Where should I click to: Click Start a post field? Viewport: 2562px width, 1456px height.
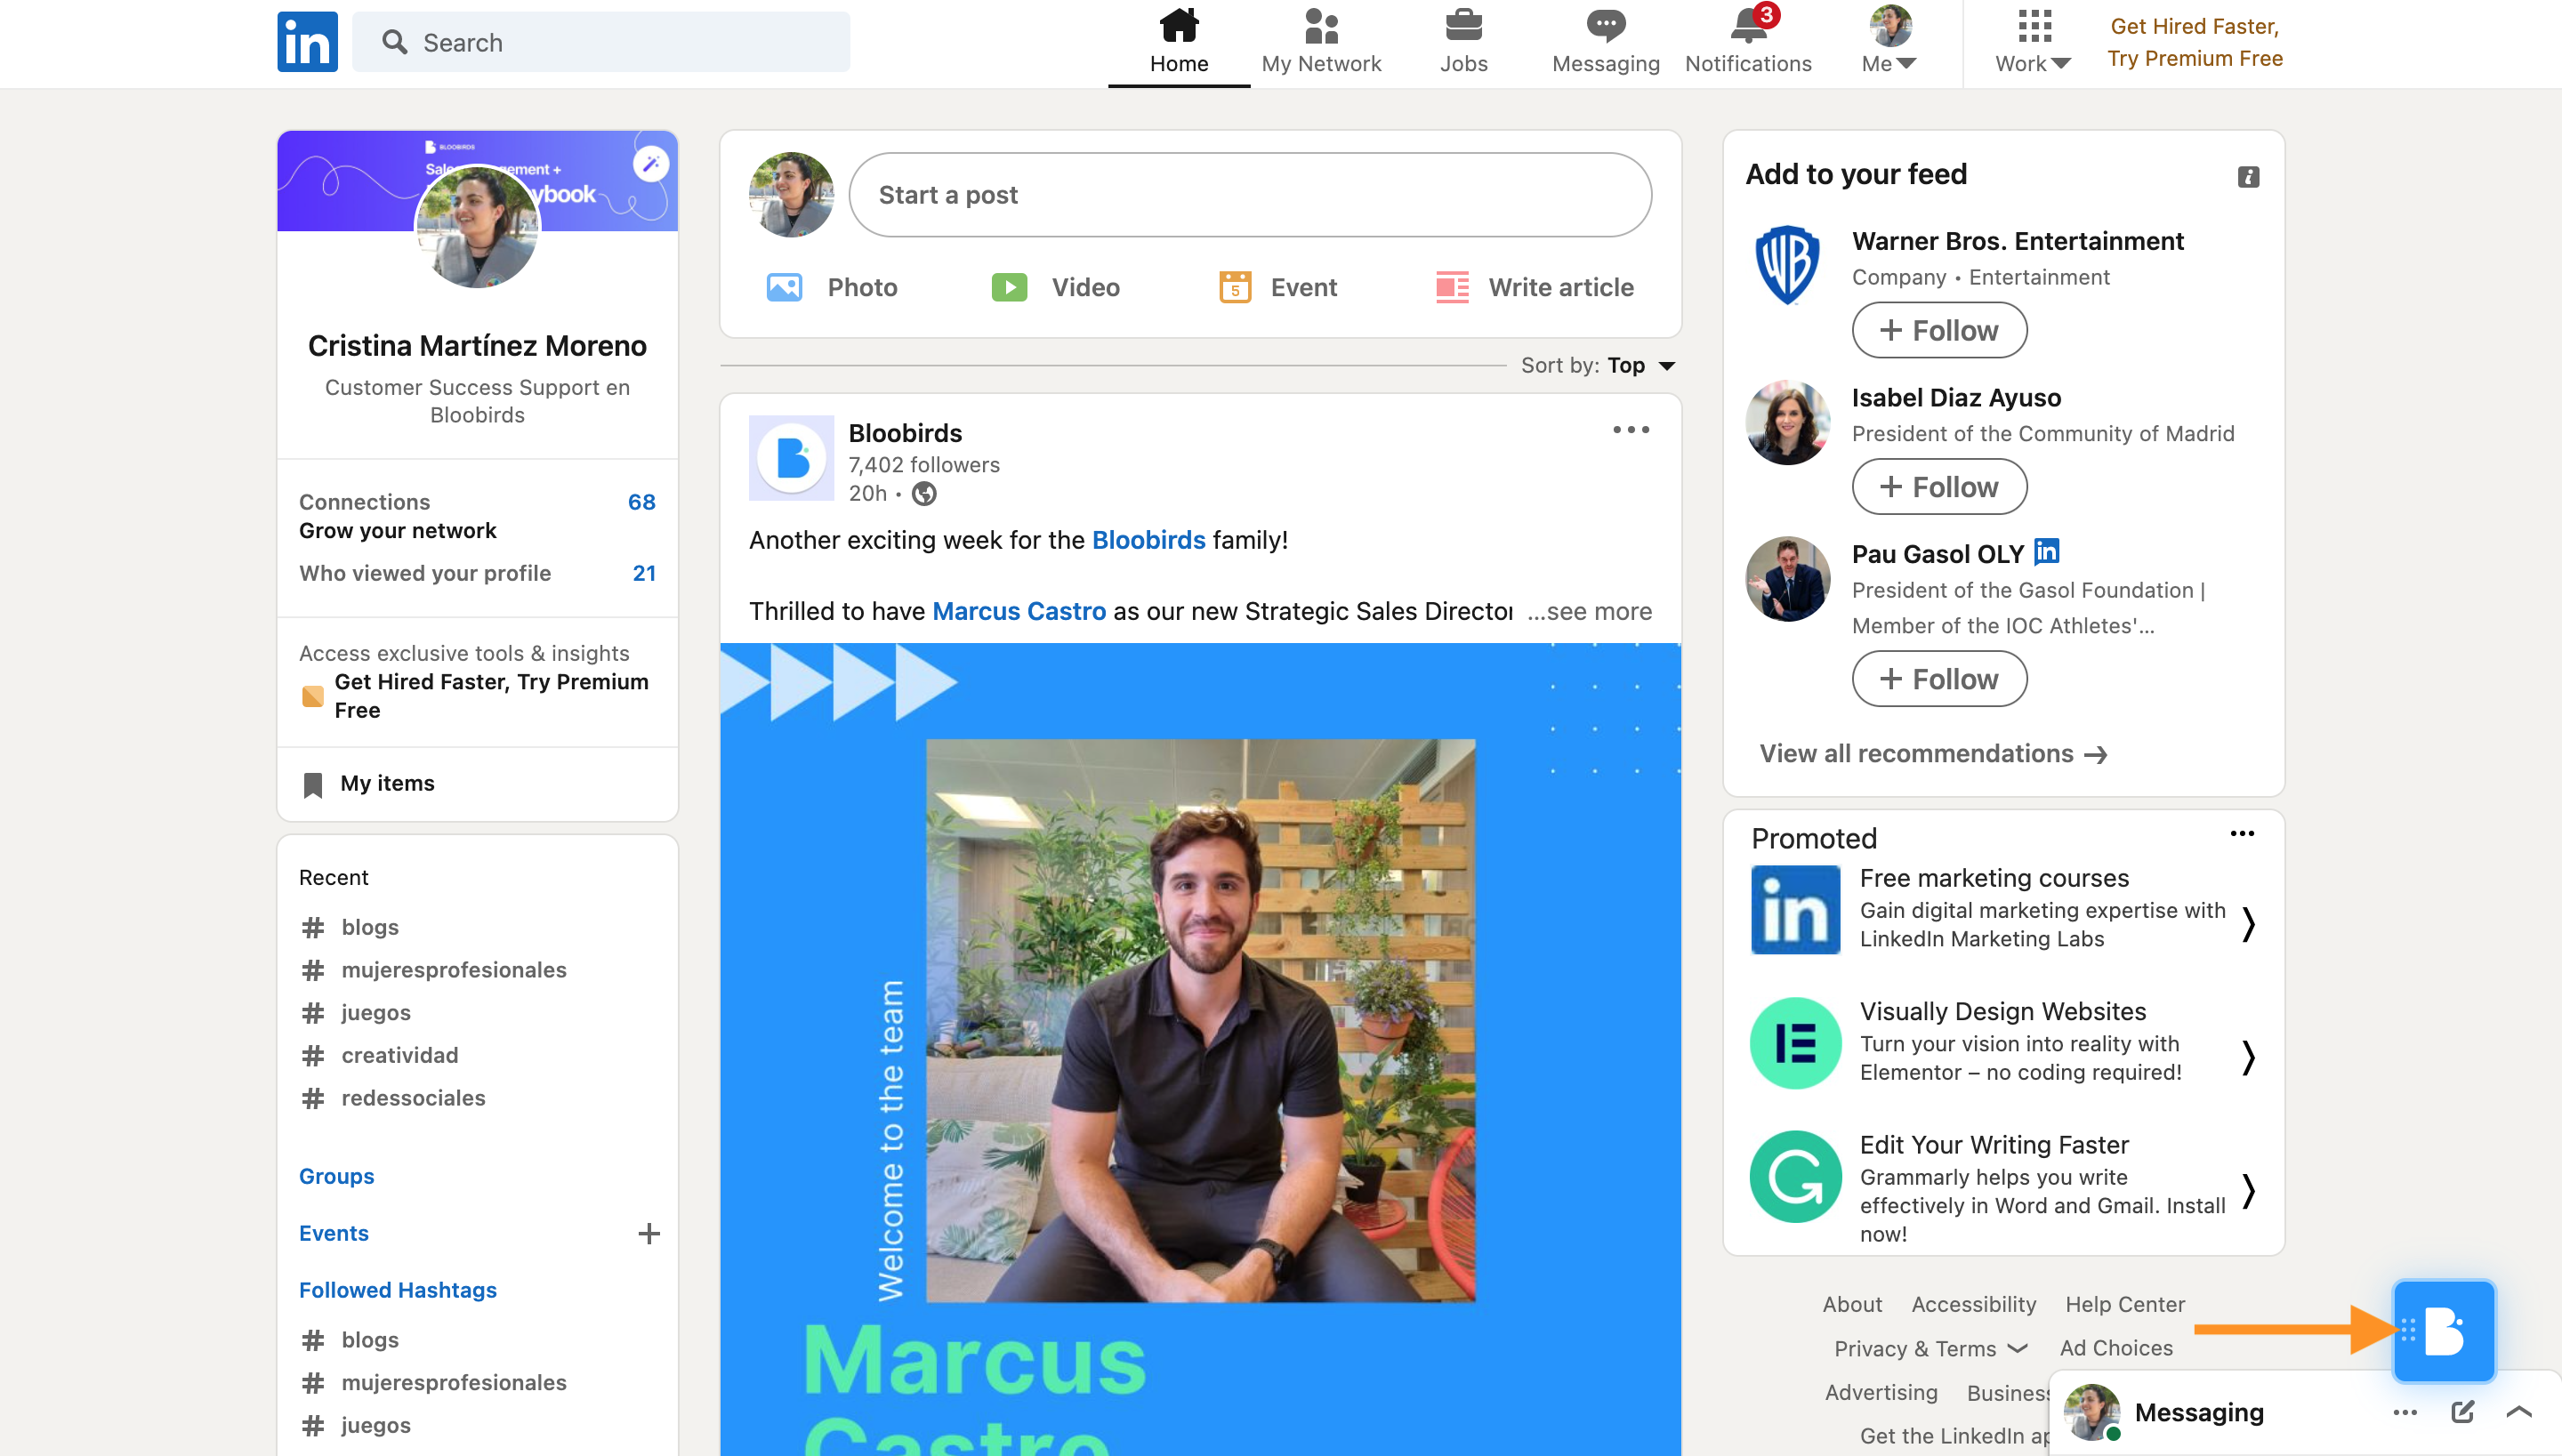1250,195
